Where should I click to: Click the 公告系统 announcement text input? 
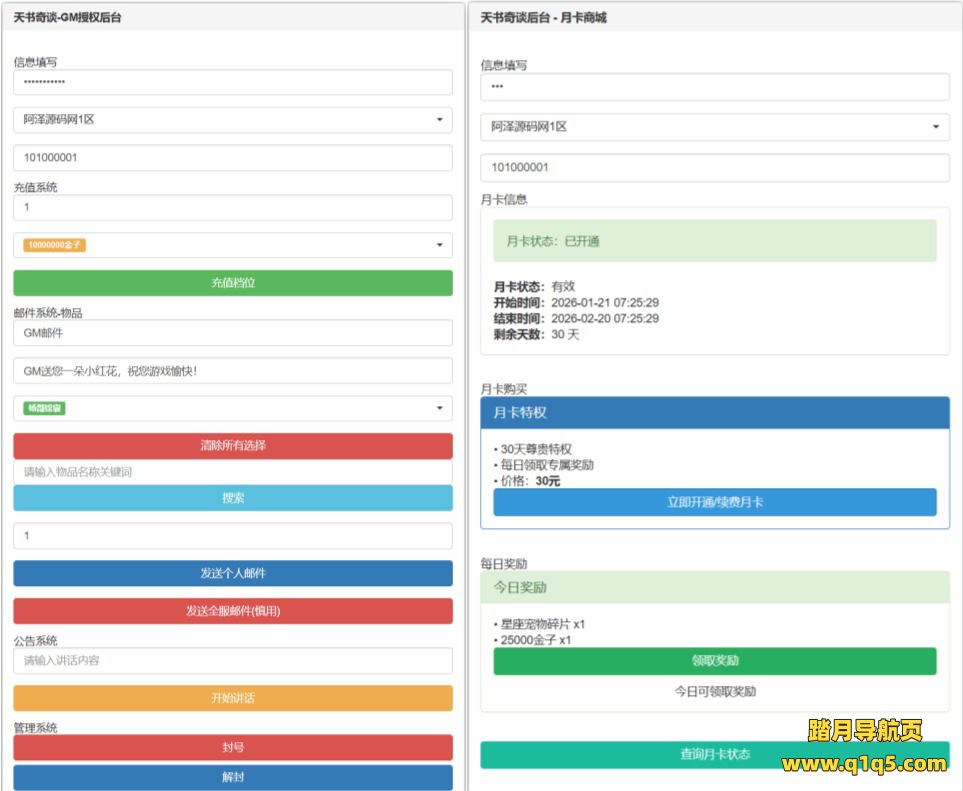pyautogui.click(x=232, y=661)
